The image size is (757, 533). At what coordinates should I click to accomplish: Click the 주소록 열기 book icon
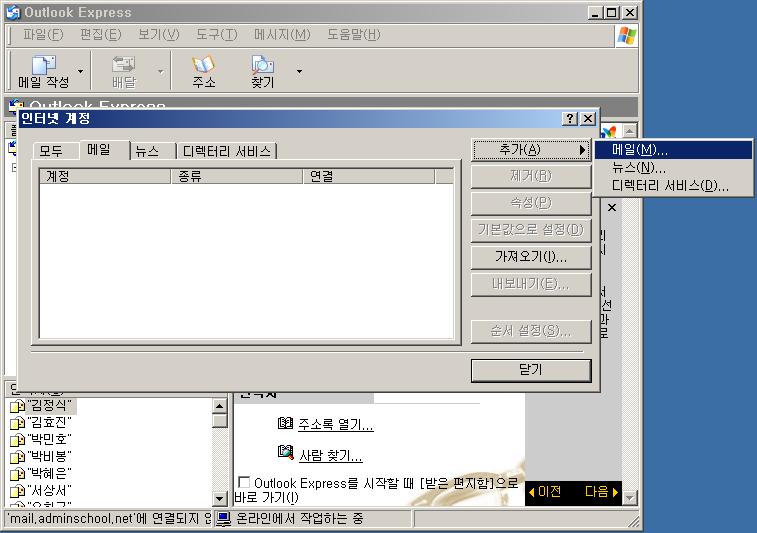click(286, 425)
